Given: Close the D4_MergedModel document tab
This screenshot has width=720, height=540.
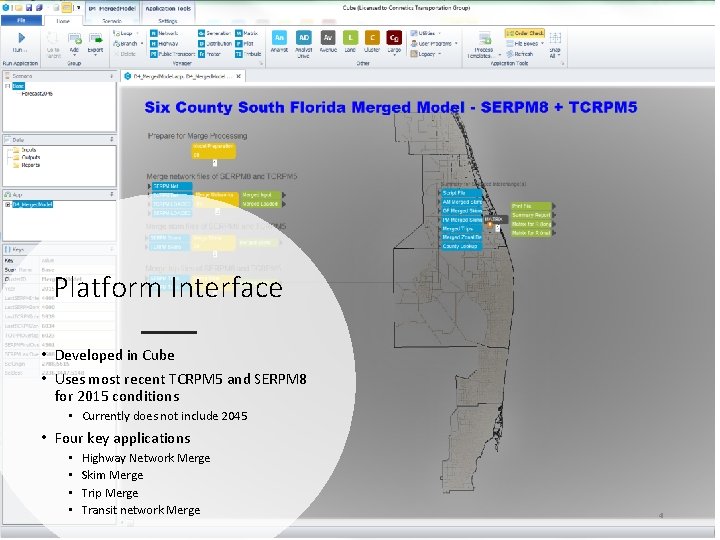Looking at the screenshot, I should coord(238,76).
